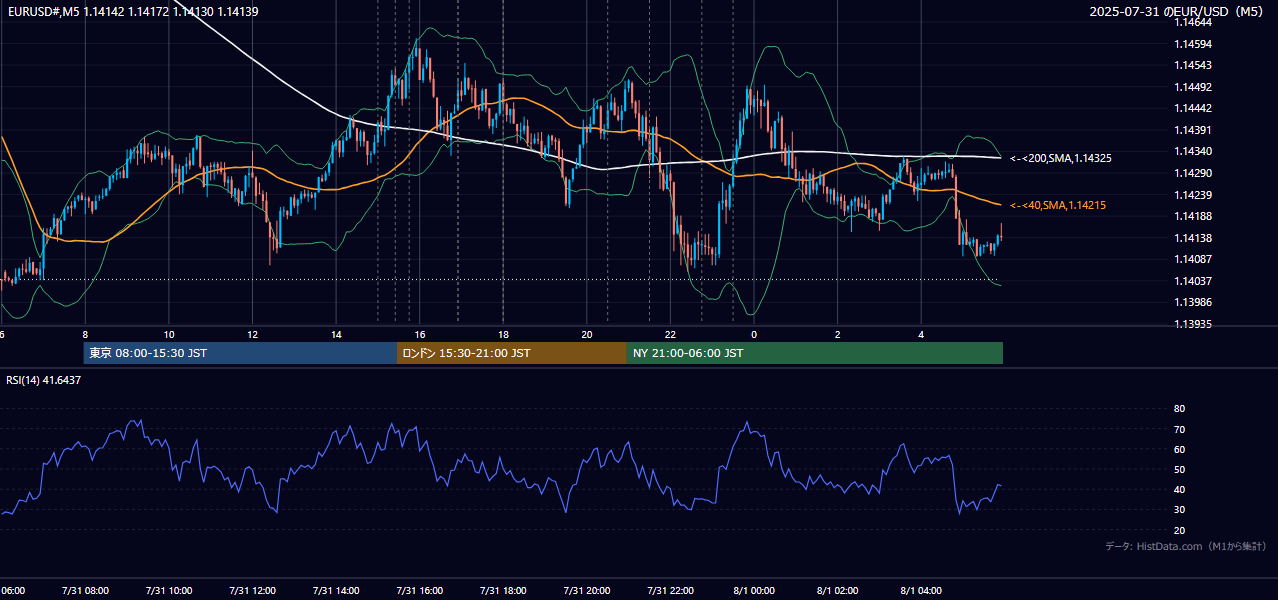Viewport: 1278px width, 600px height.
Task: Click price axis value 1.14340
Action: point(1192,151)
